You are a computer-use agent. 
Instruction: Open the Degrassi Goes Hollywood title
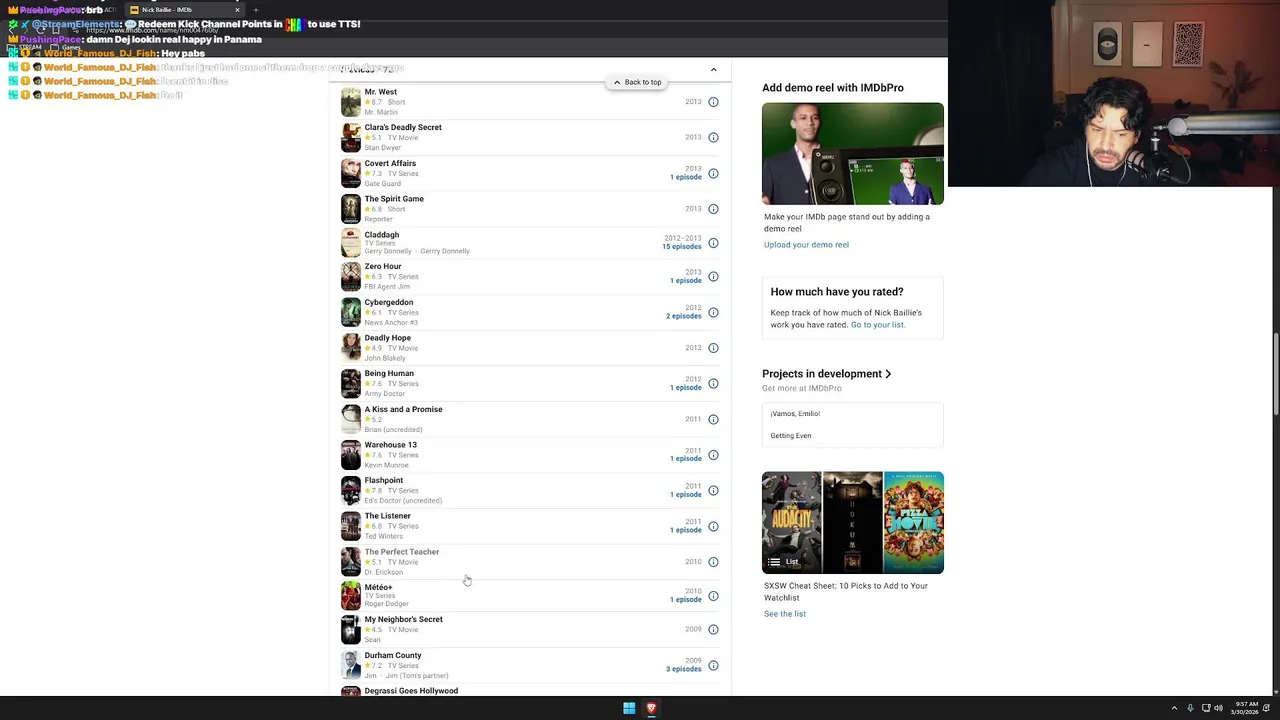coord(411,691)
